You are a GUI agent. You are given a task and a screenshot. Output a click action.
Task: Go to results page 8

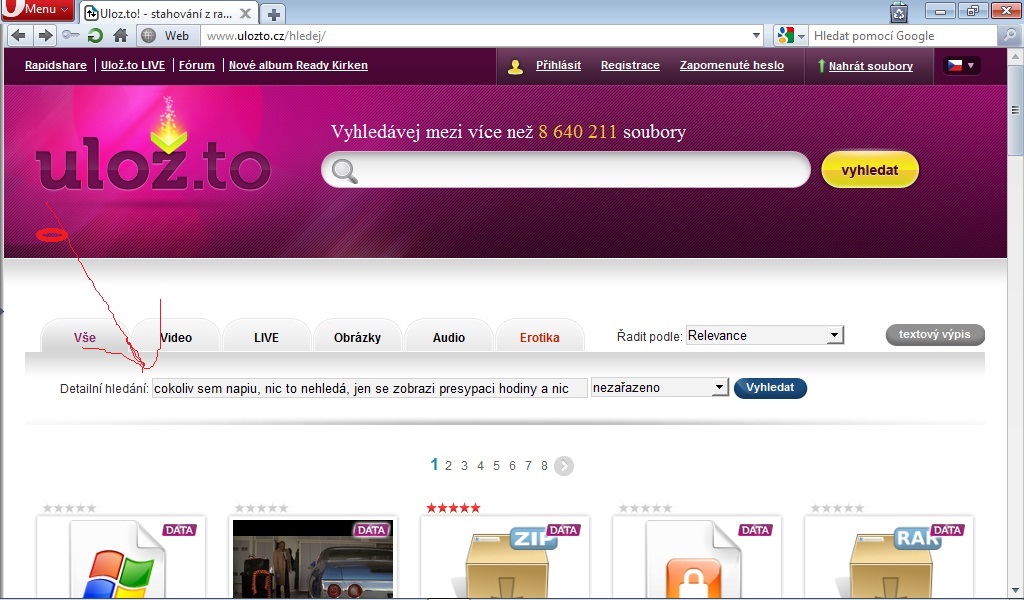544,466
